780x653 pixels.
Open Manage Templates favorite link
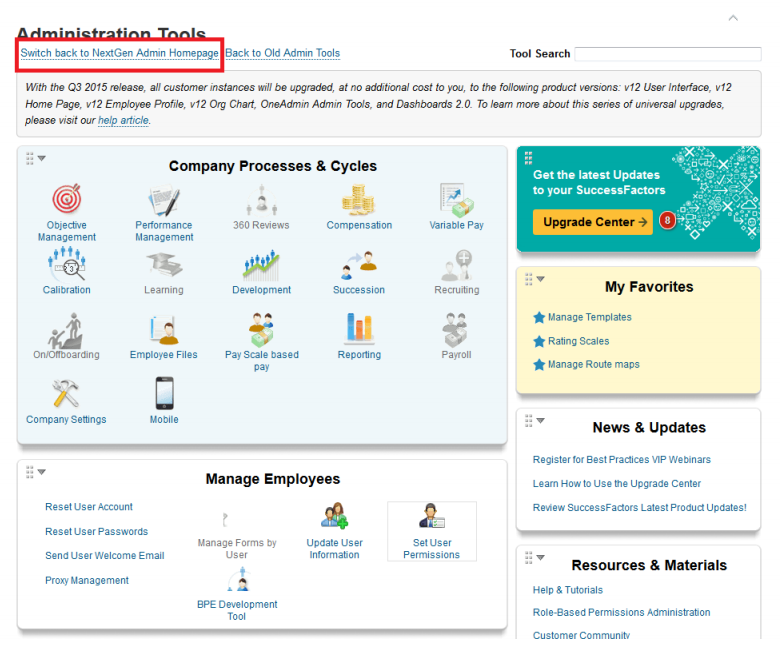pos(589,317)
